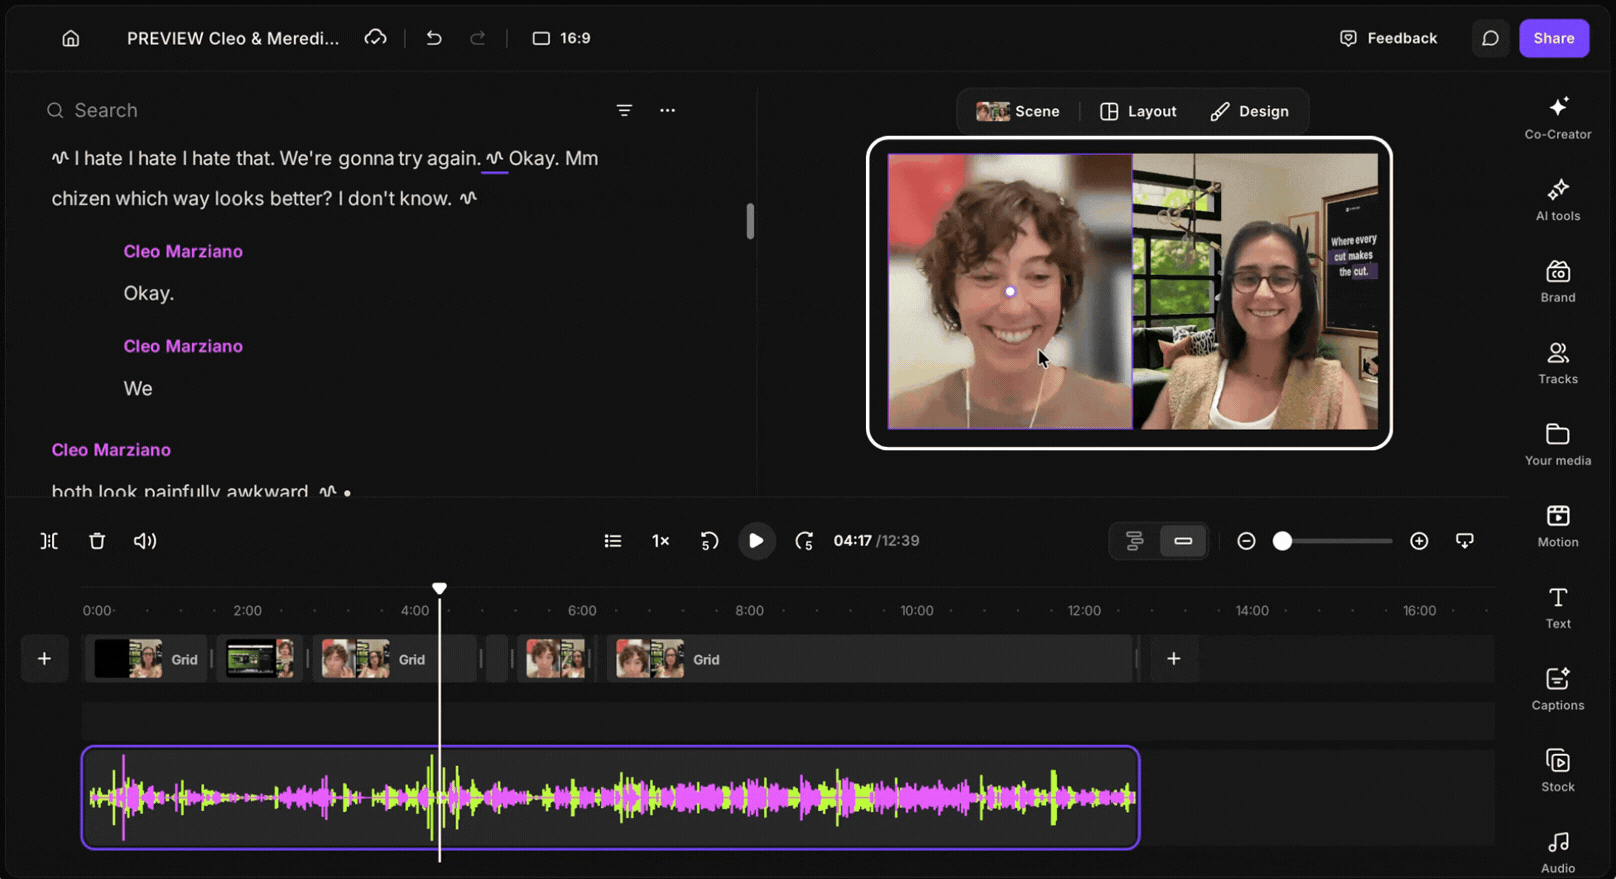The width and height of the screenshot is (1616, 879).
Task: Click the Share button
Action: pos(1554,38)
